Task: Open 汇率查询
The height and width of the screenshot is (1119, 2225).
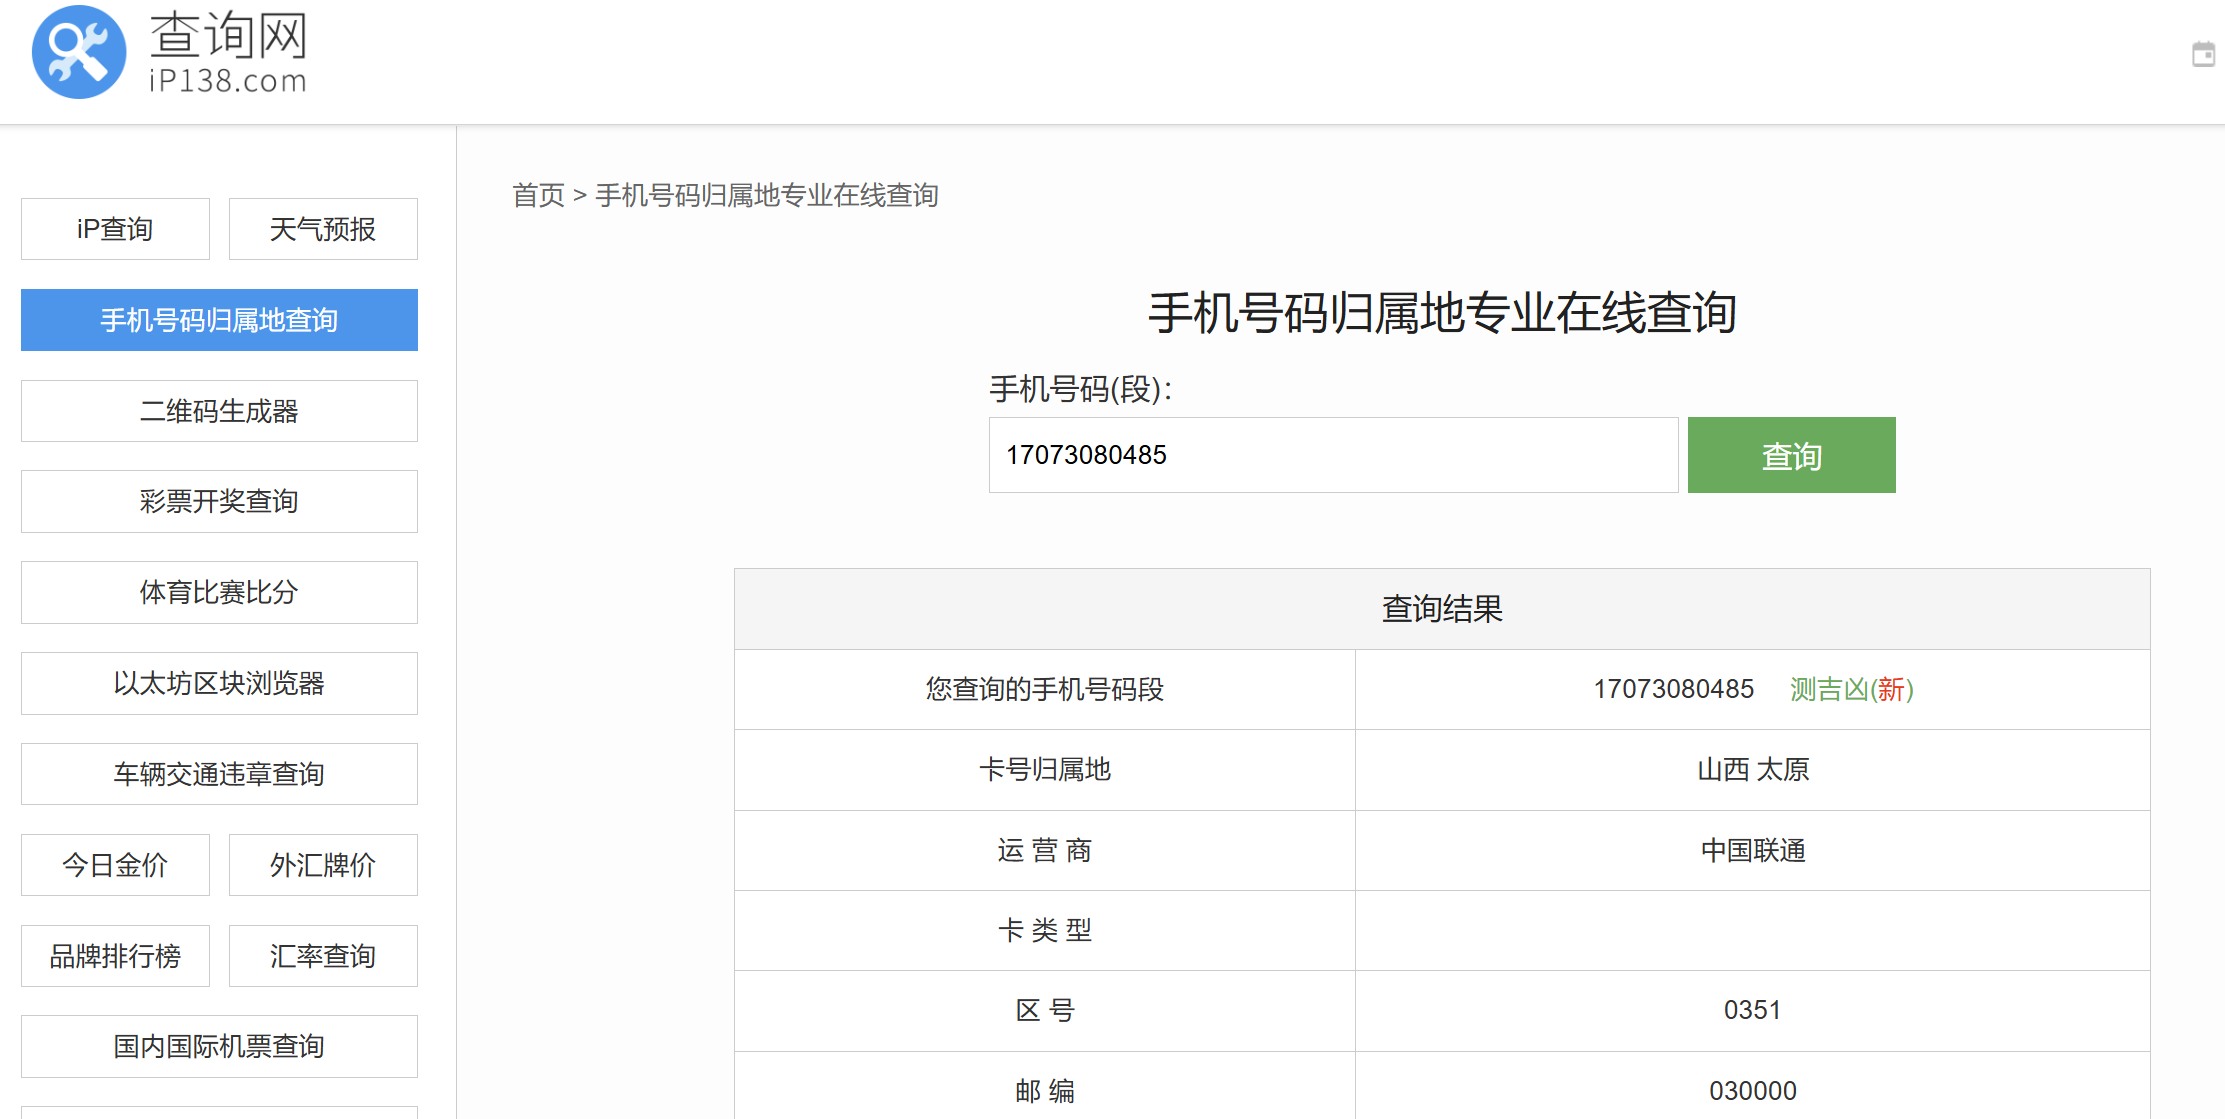Action: pyautogui.click(x=323, y=956)
